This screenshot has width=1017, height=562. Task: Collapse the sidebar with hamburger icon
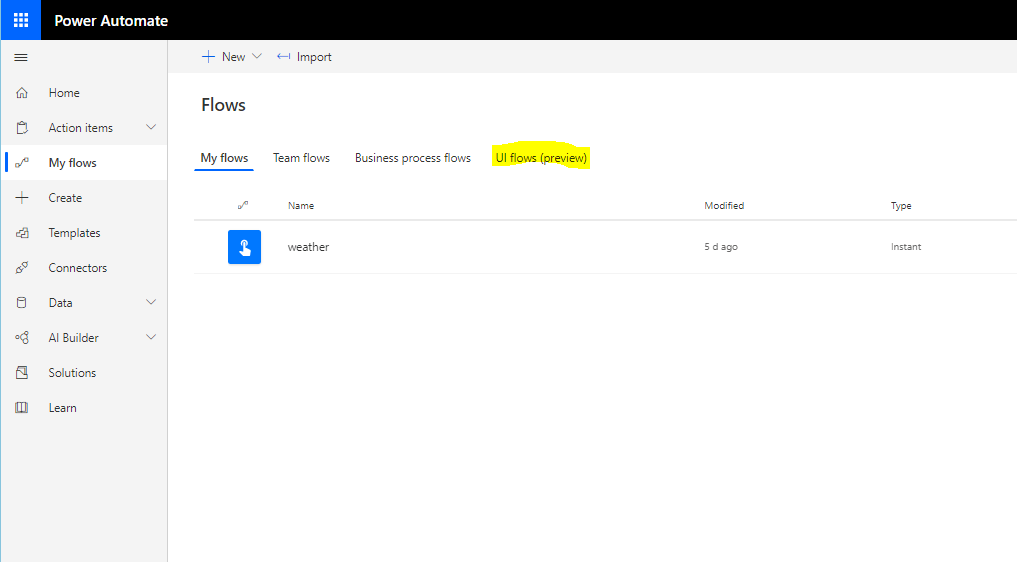click(x=21, y=58)
